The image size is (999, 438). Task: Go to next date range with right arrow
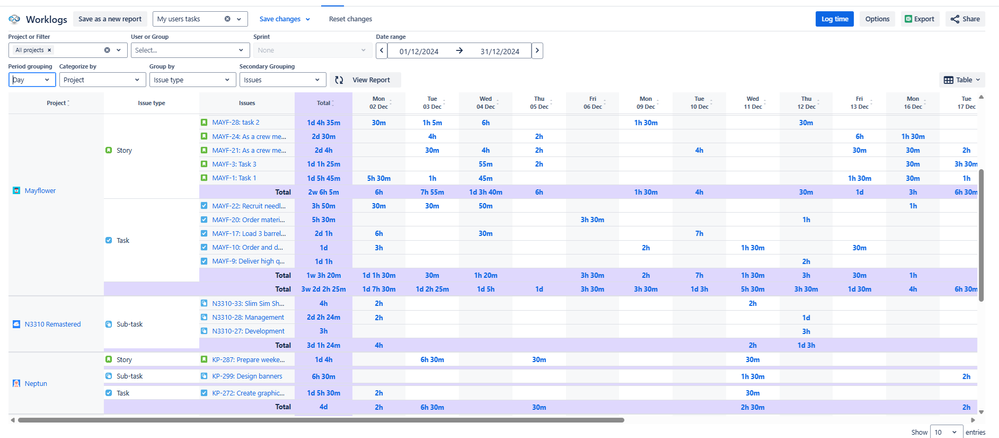click(x=537, y=50)
